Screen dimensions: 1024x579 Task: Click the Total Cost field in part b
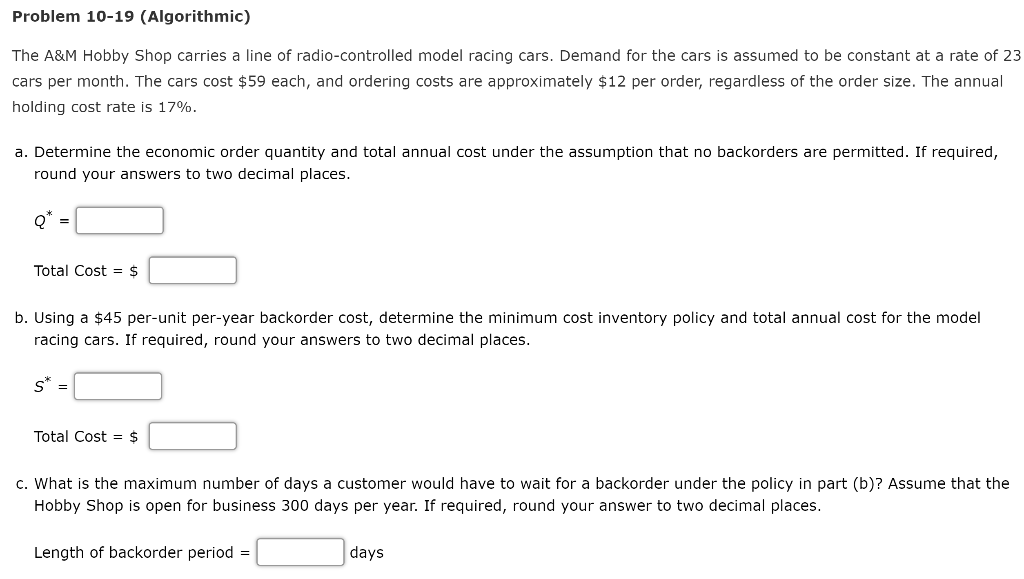192,436
